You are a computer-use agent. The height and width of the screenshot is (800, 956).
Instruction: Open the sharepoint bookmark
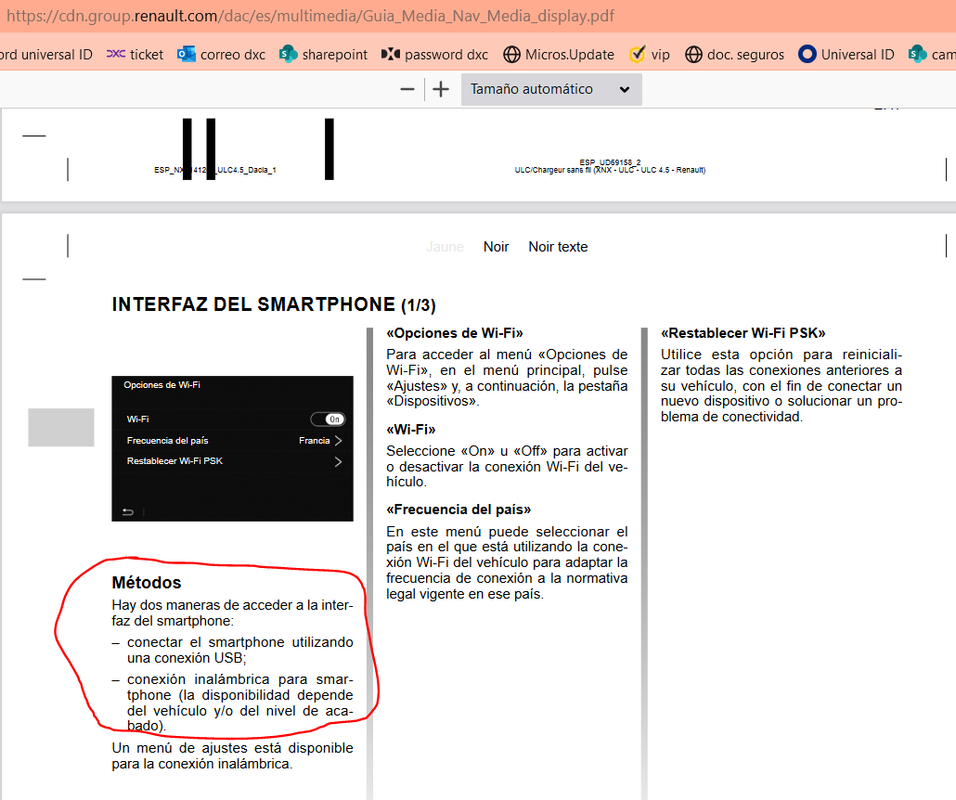pos(323,54)
